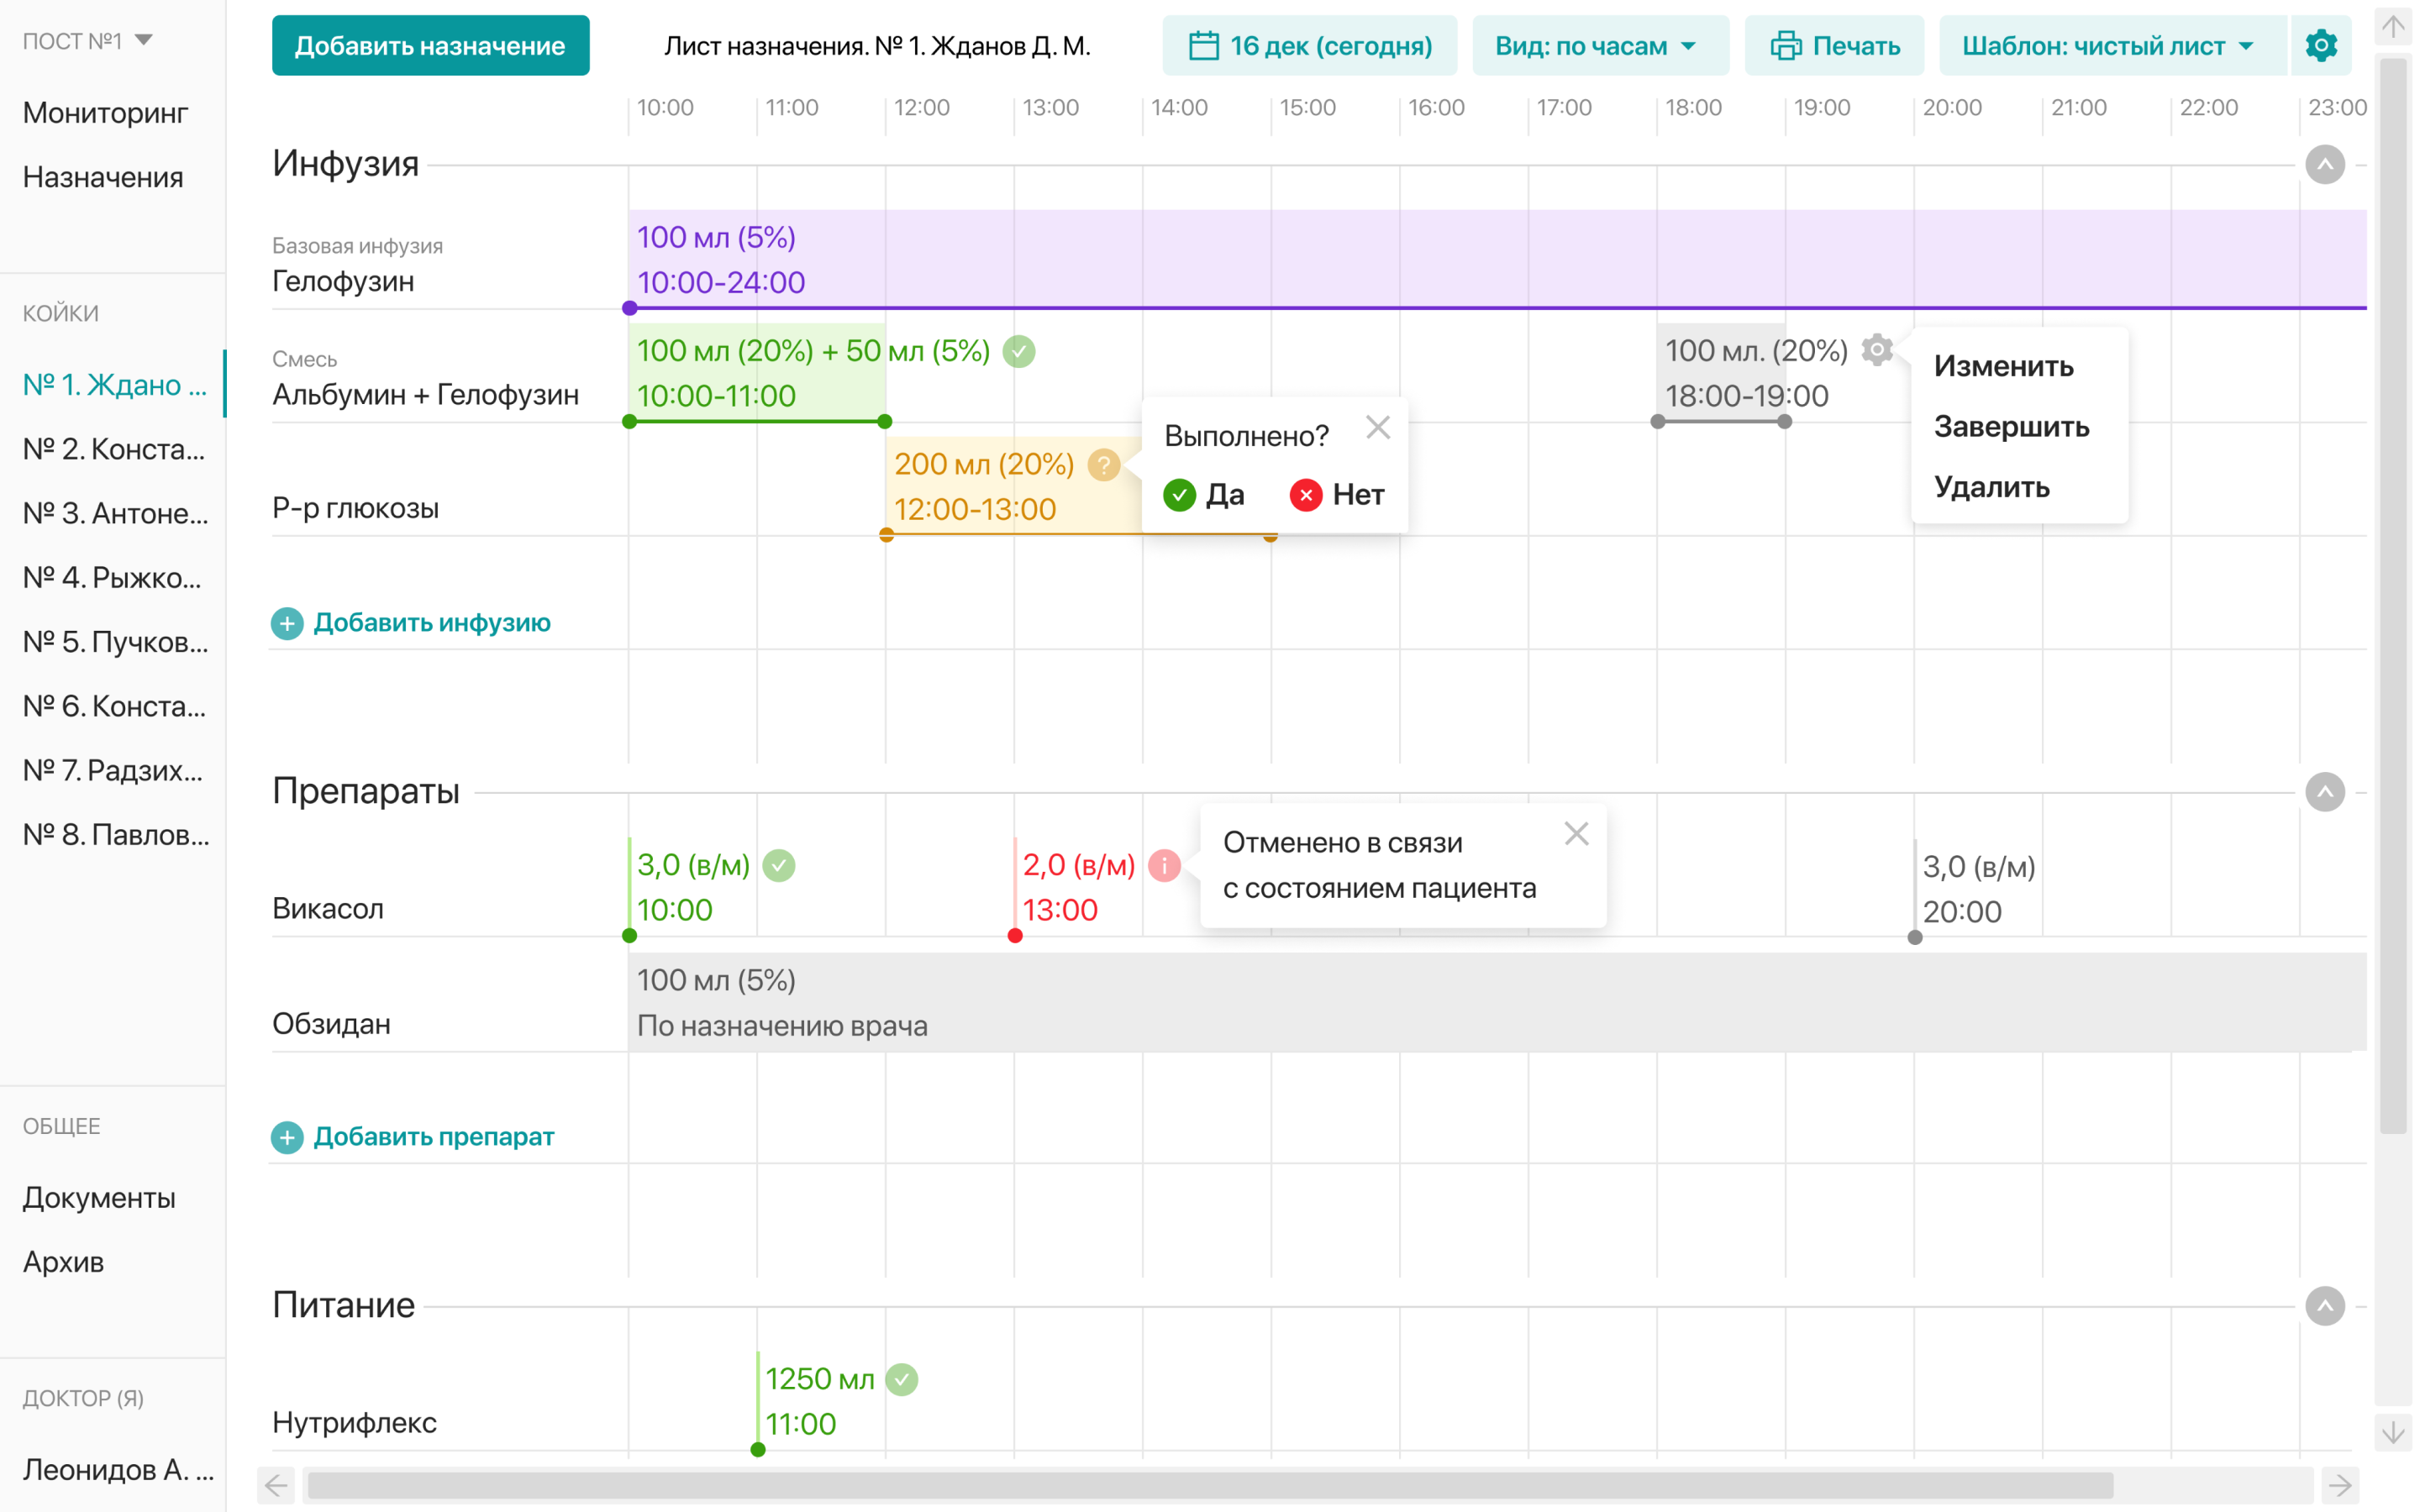Click green checkmark on Викасол 10:00 dose

[x=779, y=865]
